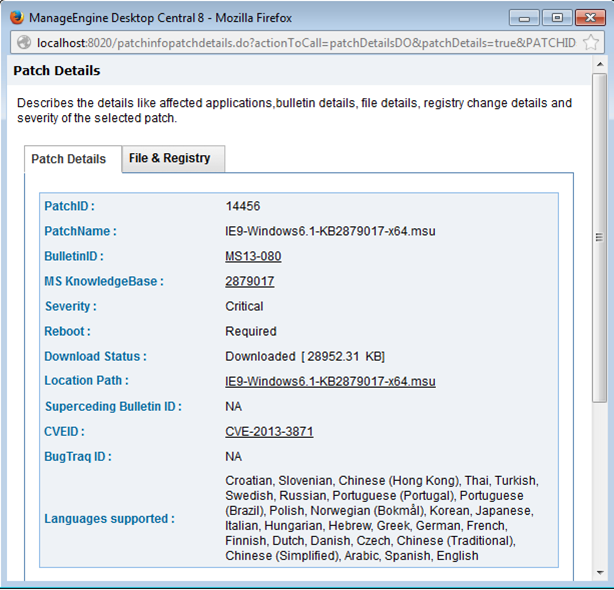Click the MS KnowledgeBase label

point(104,281)
